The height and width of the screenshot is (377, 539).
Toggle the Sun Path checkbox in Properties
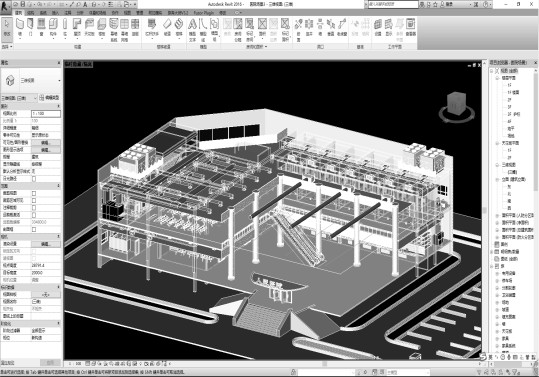pyautogui.click(x=34, y=179)
